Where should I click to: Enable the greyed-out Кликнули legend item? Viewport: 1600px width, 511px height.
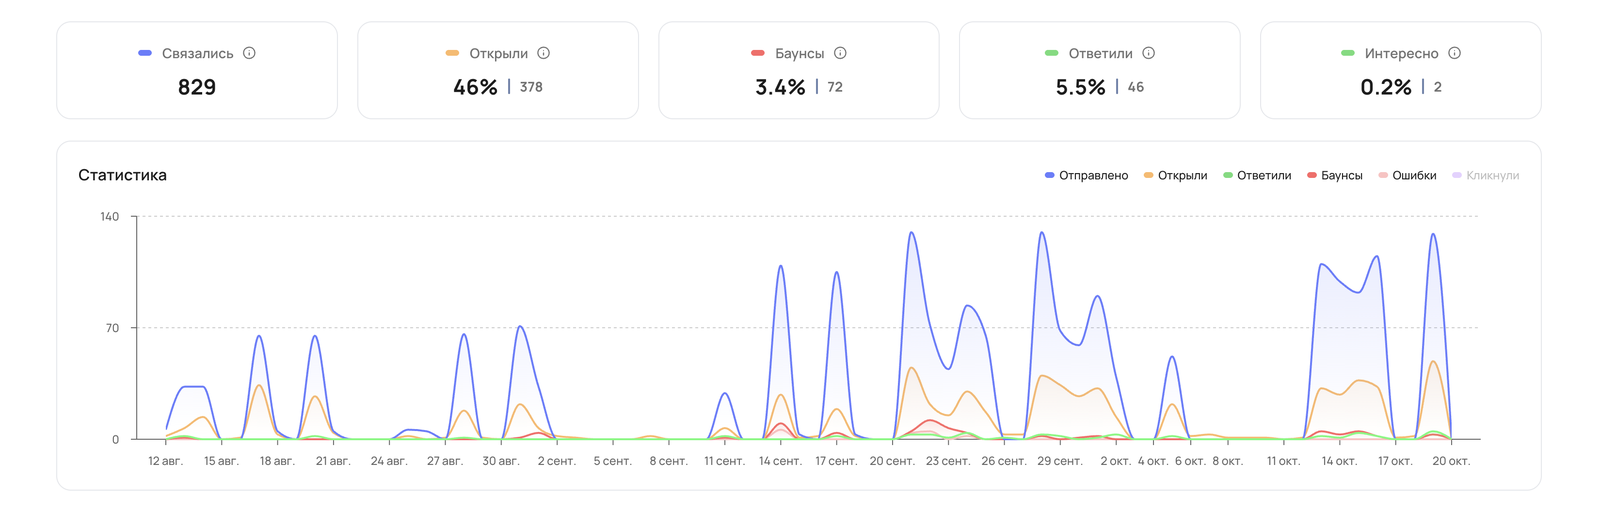(1485, 175)
